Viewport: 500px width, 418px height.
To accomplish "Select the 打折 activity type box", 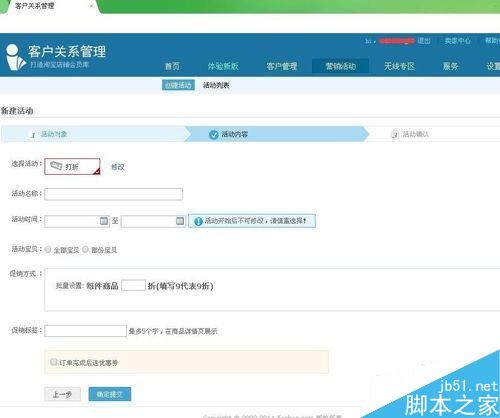I will click(72, 166).
